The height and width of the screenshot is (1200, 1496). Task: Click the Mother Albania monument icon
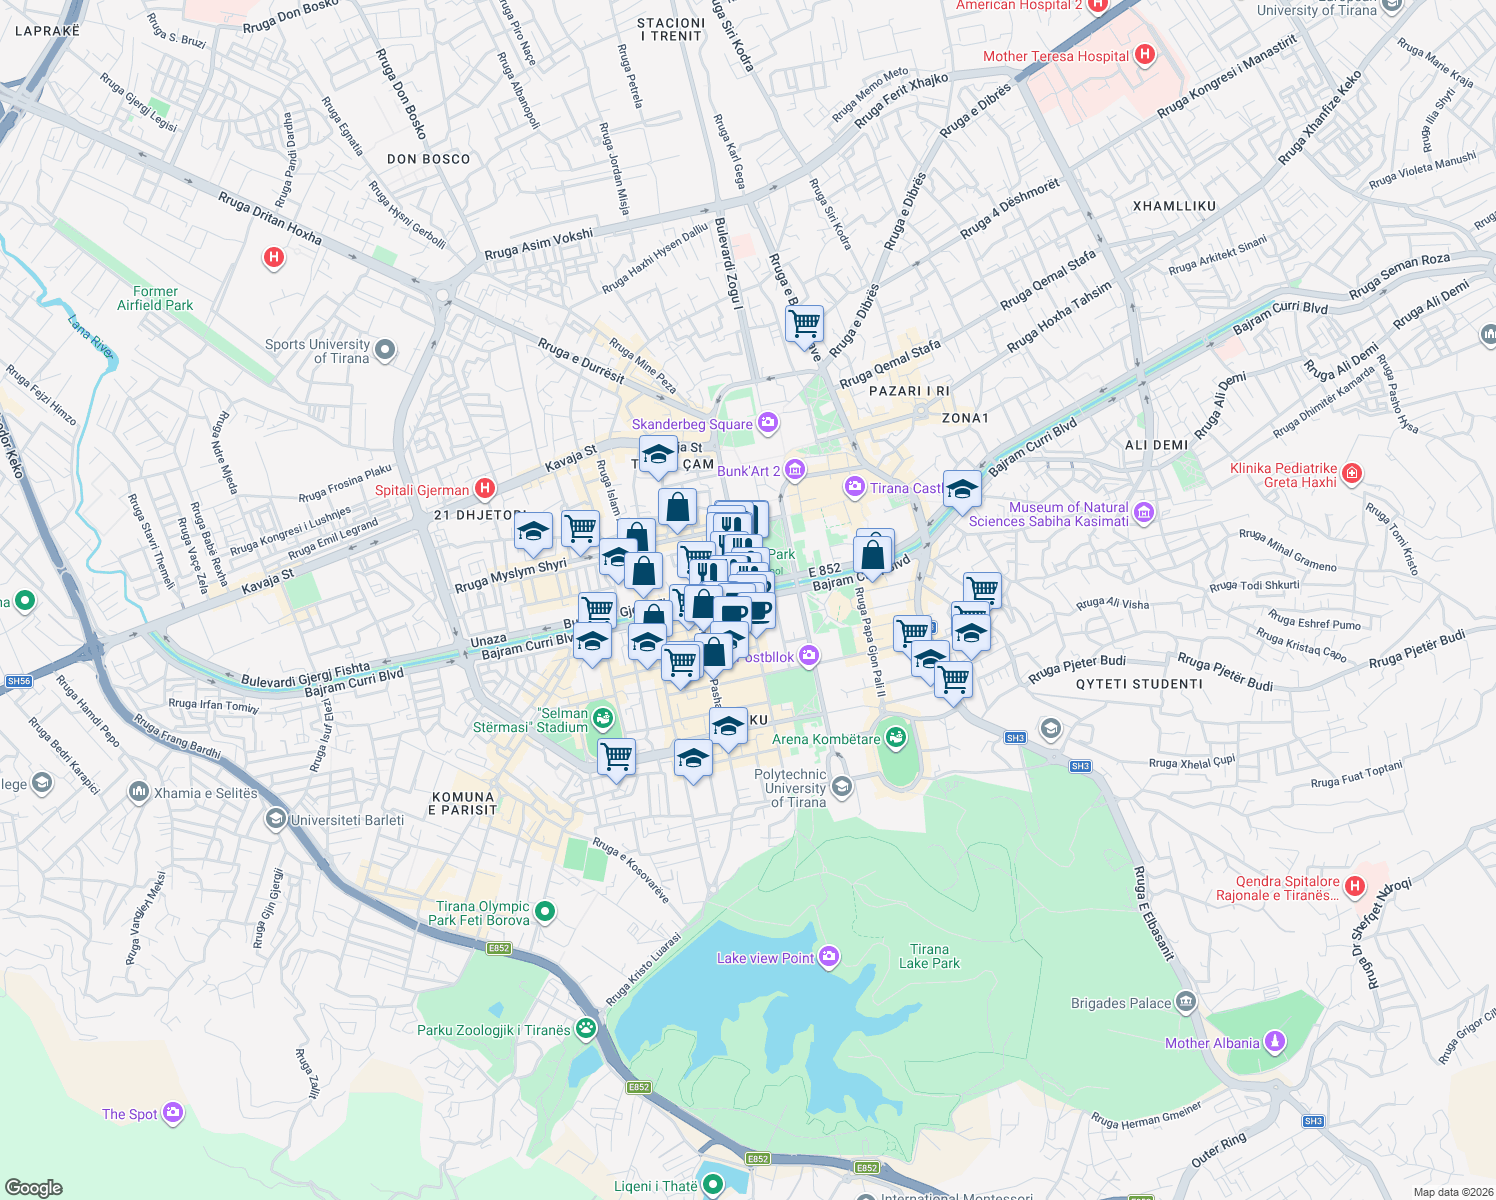pyautogui.click(x=1274, y=1042)
